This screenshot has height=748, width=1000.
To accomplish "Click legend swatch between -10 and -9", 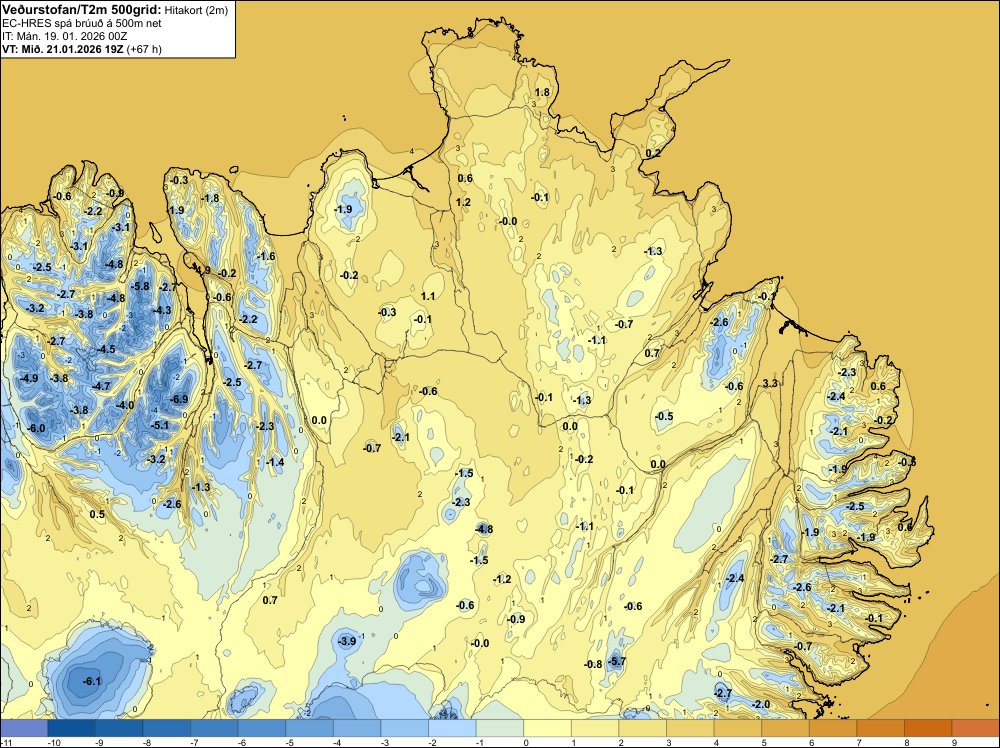I will (x=71, y=728).
